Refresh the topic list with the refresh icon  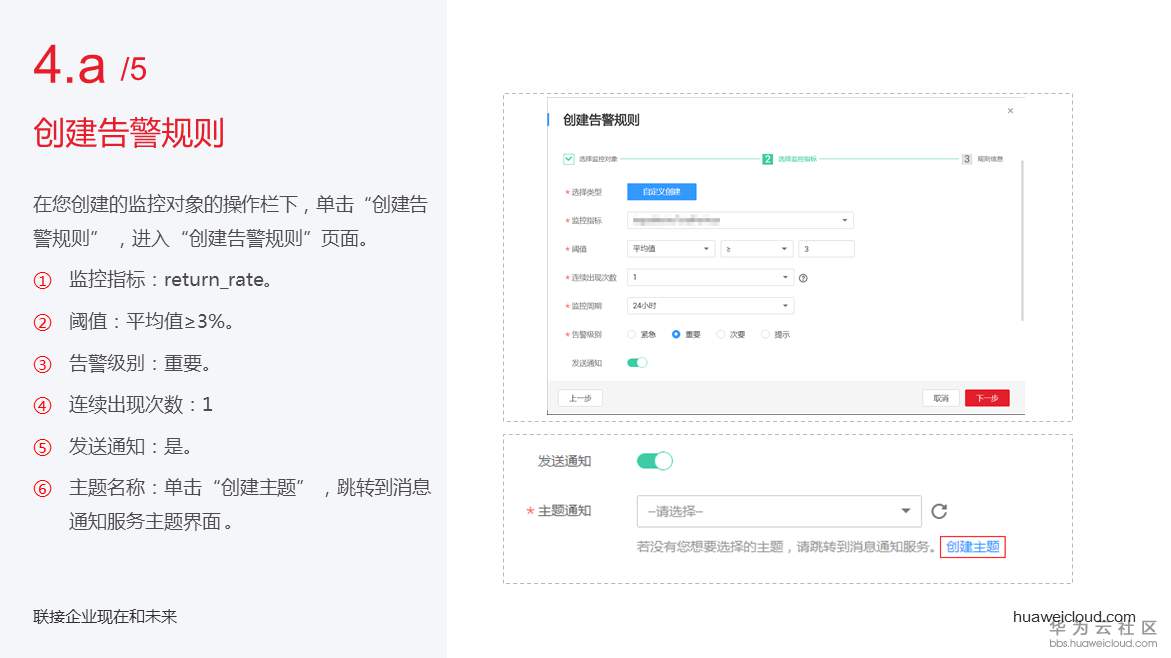click(938, 511)
